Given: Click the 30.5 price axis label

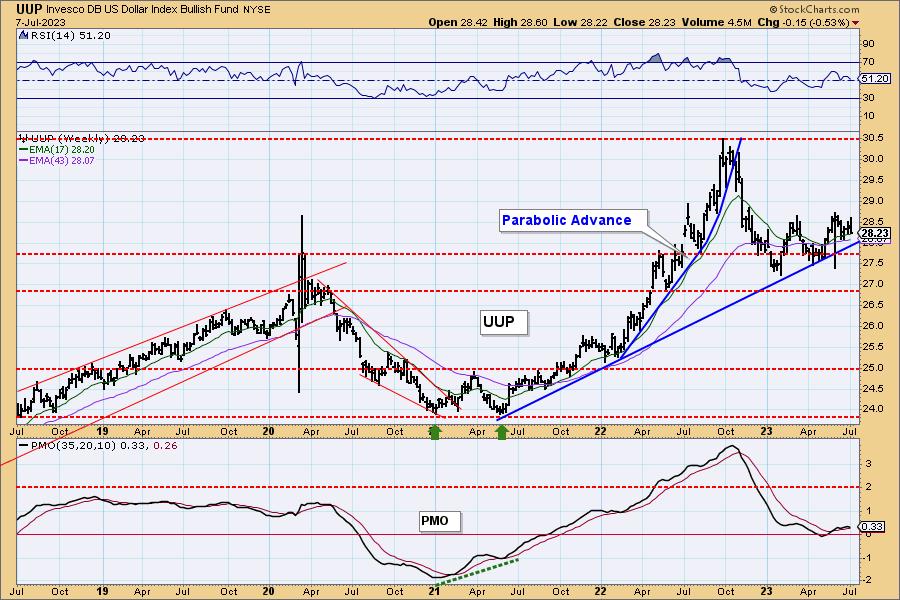Looking at the screenshot, I should tap(871, 138).
